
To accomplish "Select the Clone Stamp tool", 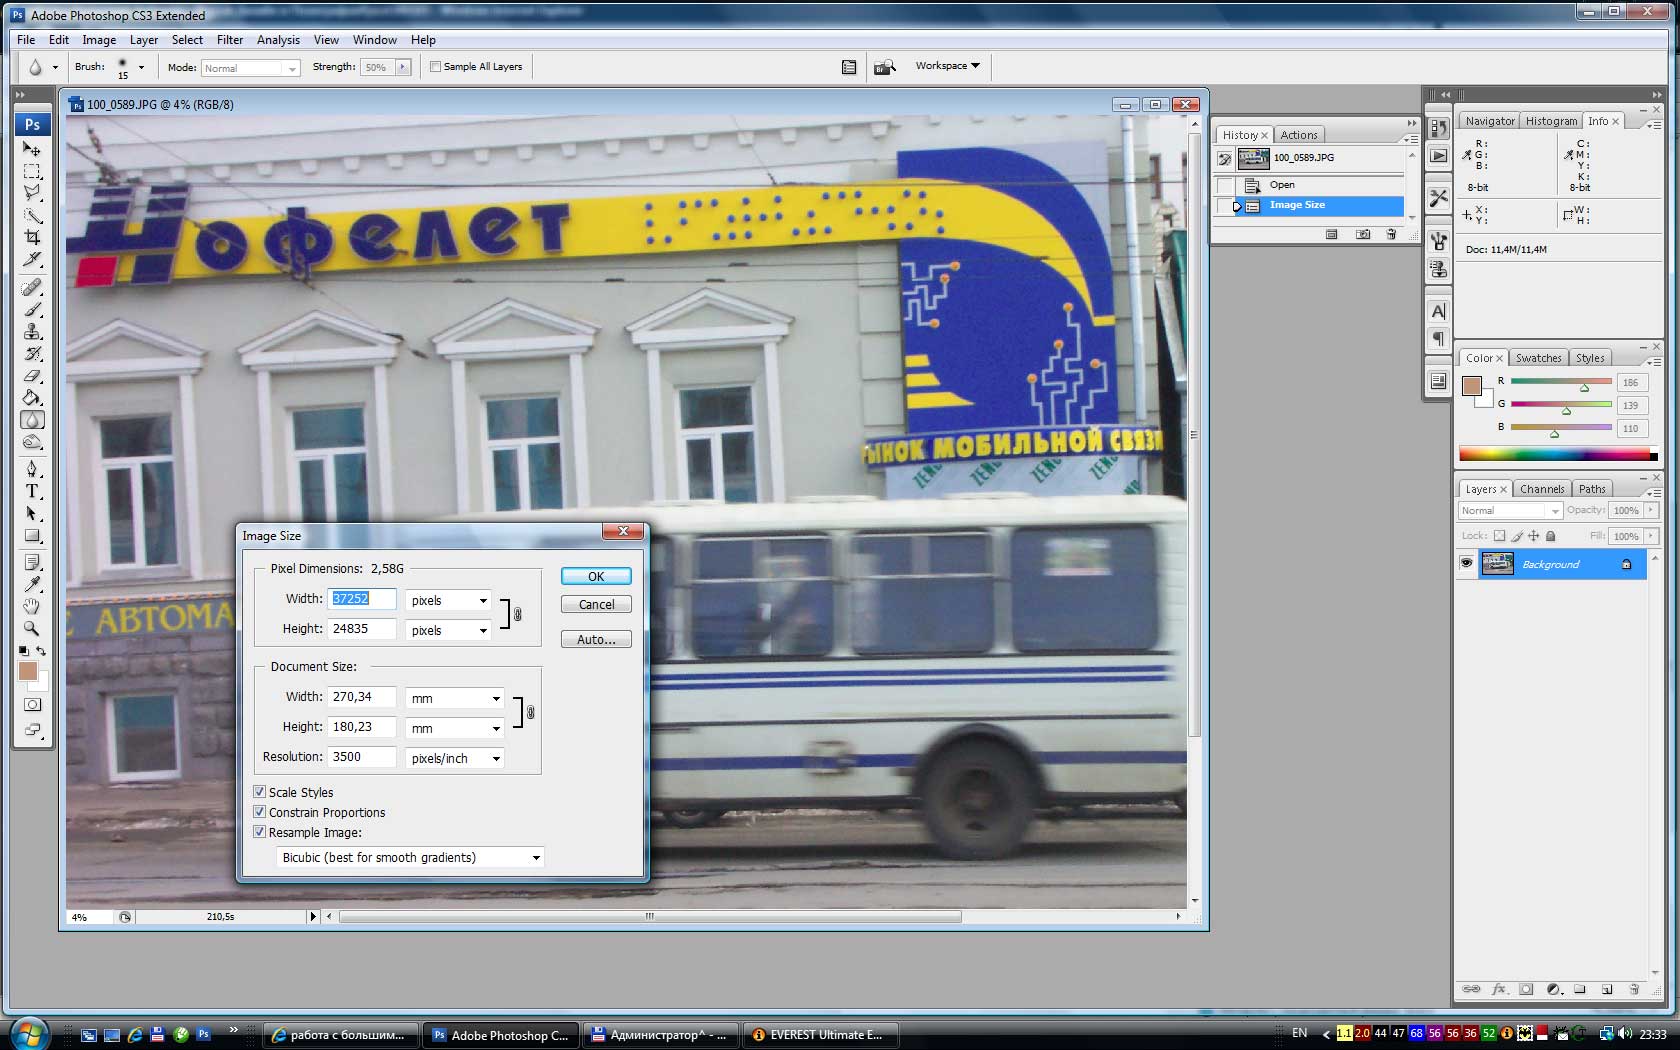I will tap(32, 331).
